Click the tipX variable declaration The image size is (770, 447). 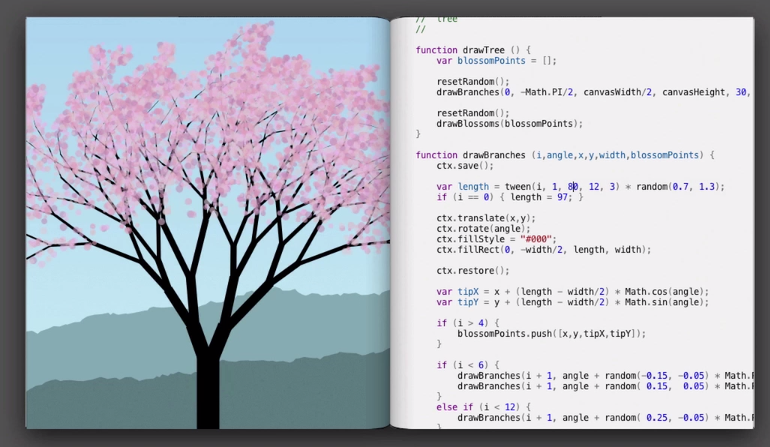(x=467, y=291)
